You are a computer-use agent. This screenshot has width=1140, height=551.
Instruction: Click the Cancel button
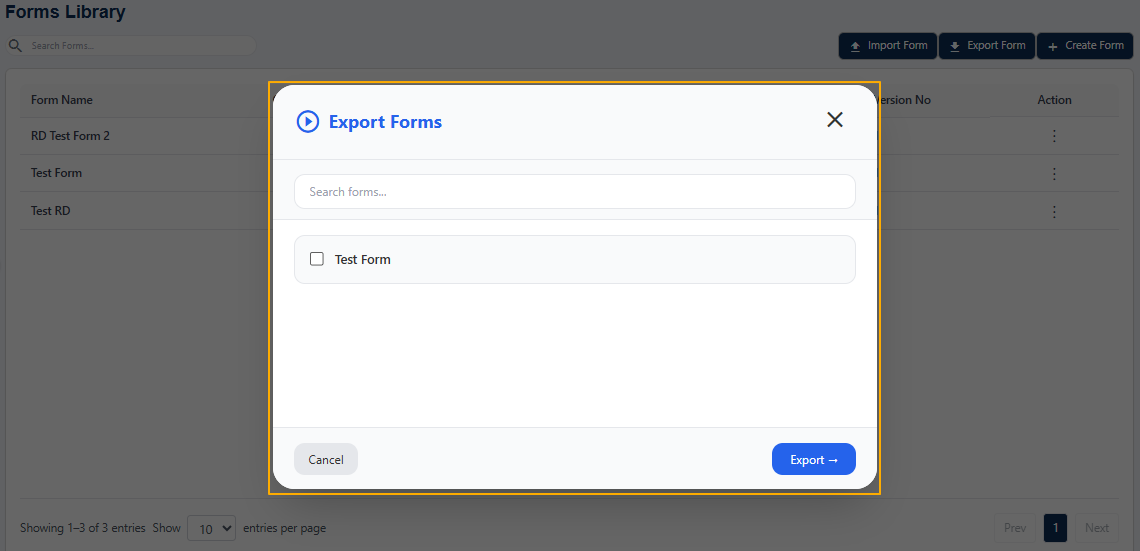pyautogui.click(x=326, y=459)
